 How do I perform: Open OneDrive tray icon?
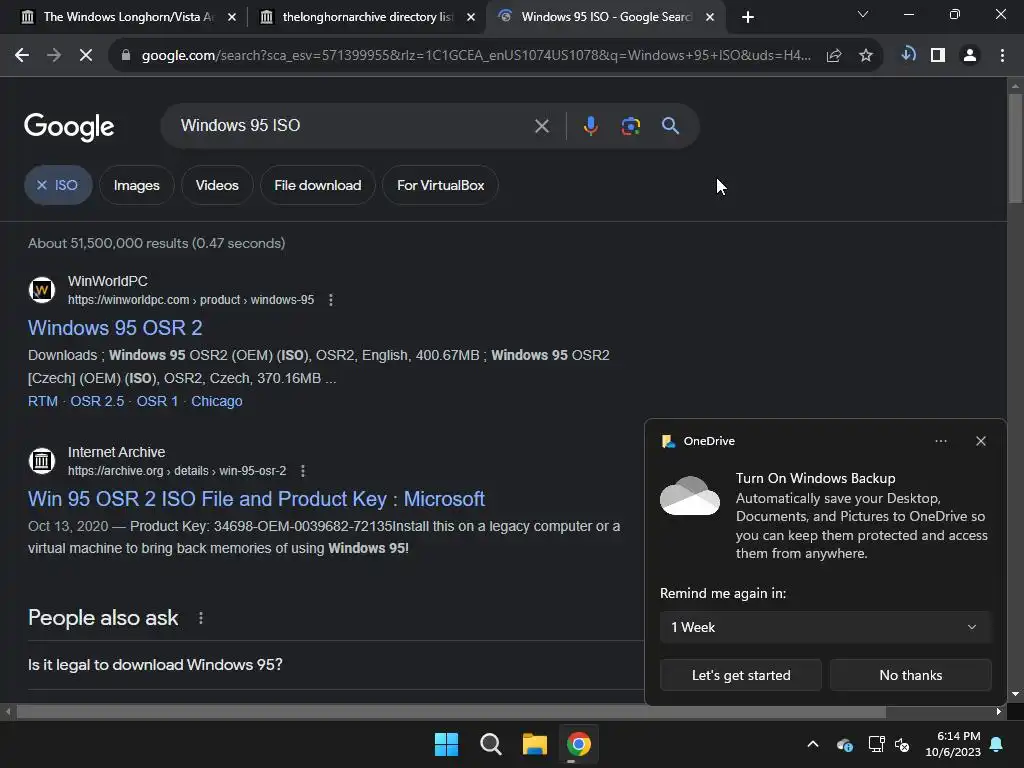point(844,744)
